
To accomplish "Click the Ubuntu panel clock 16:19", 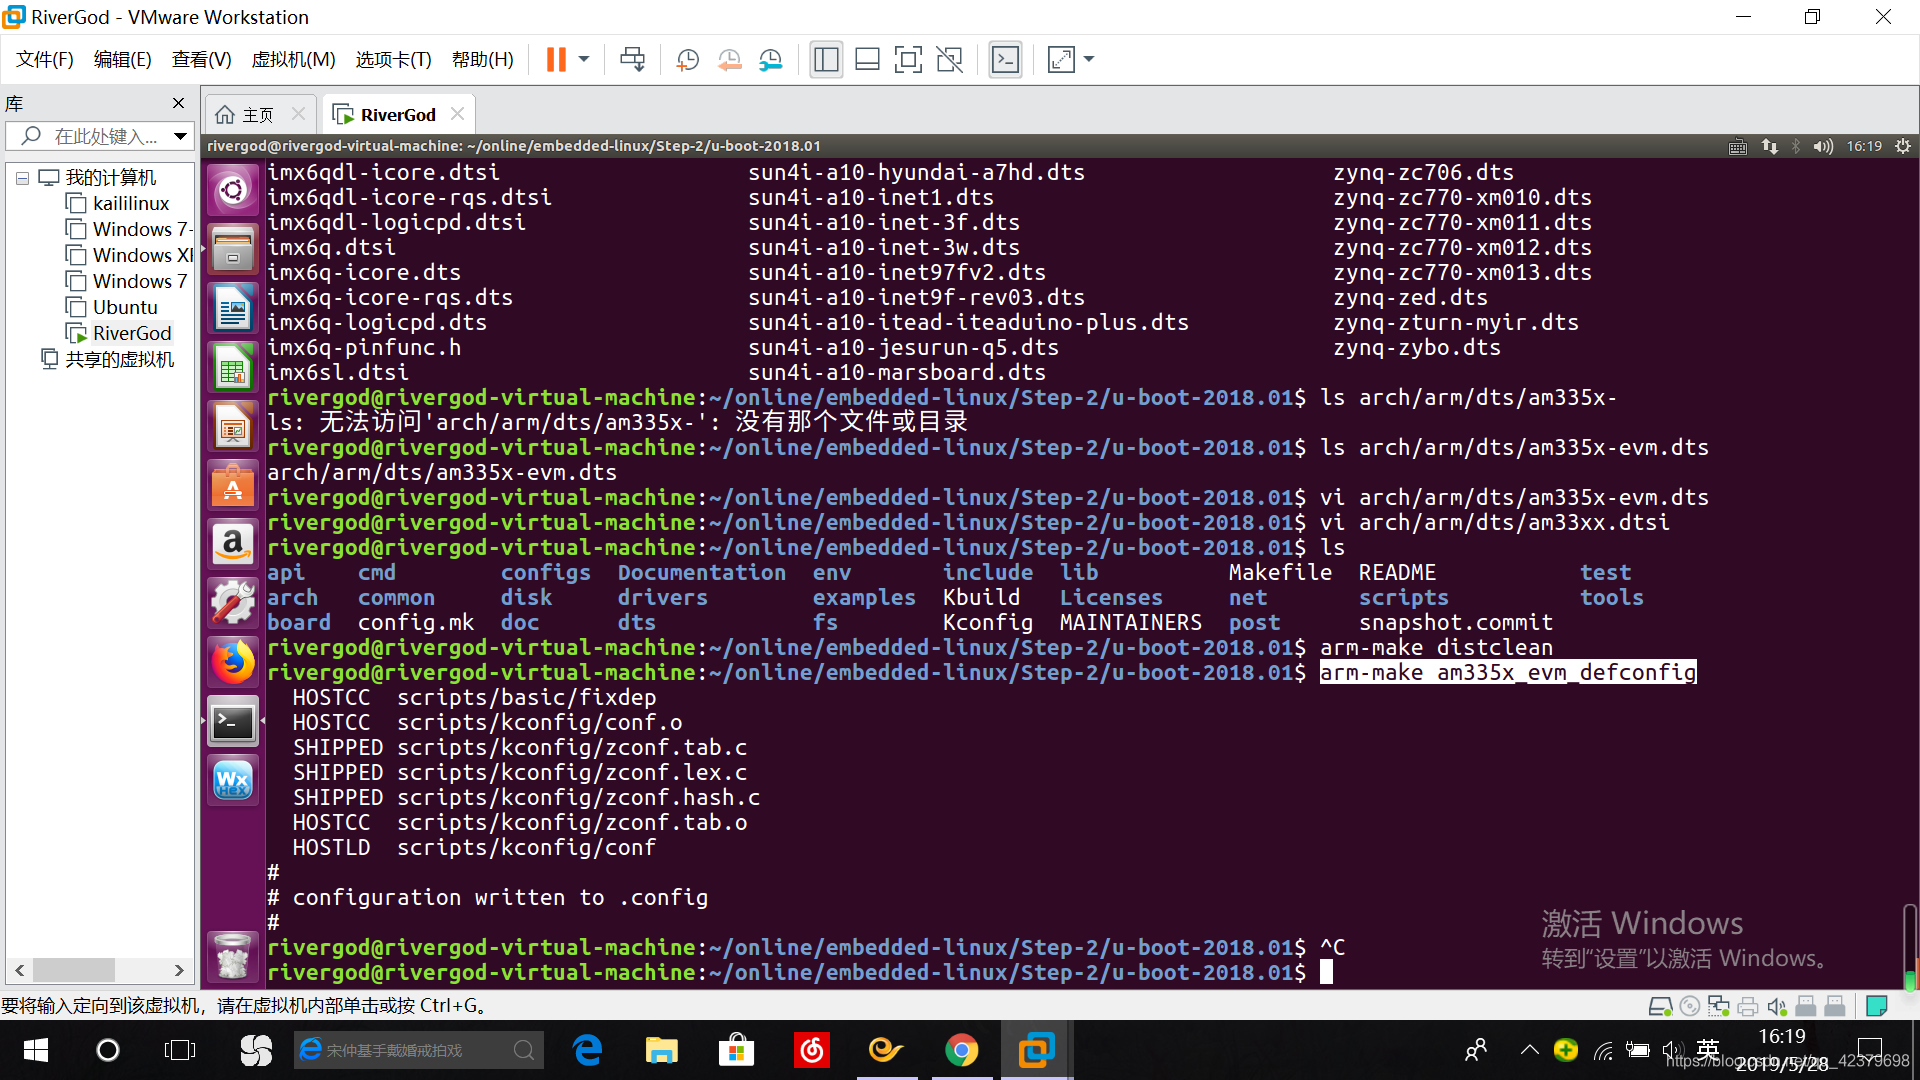I will click(x=1864, y=146).
